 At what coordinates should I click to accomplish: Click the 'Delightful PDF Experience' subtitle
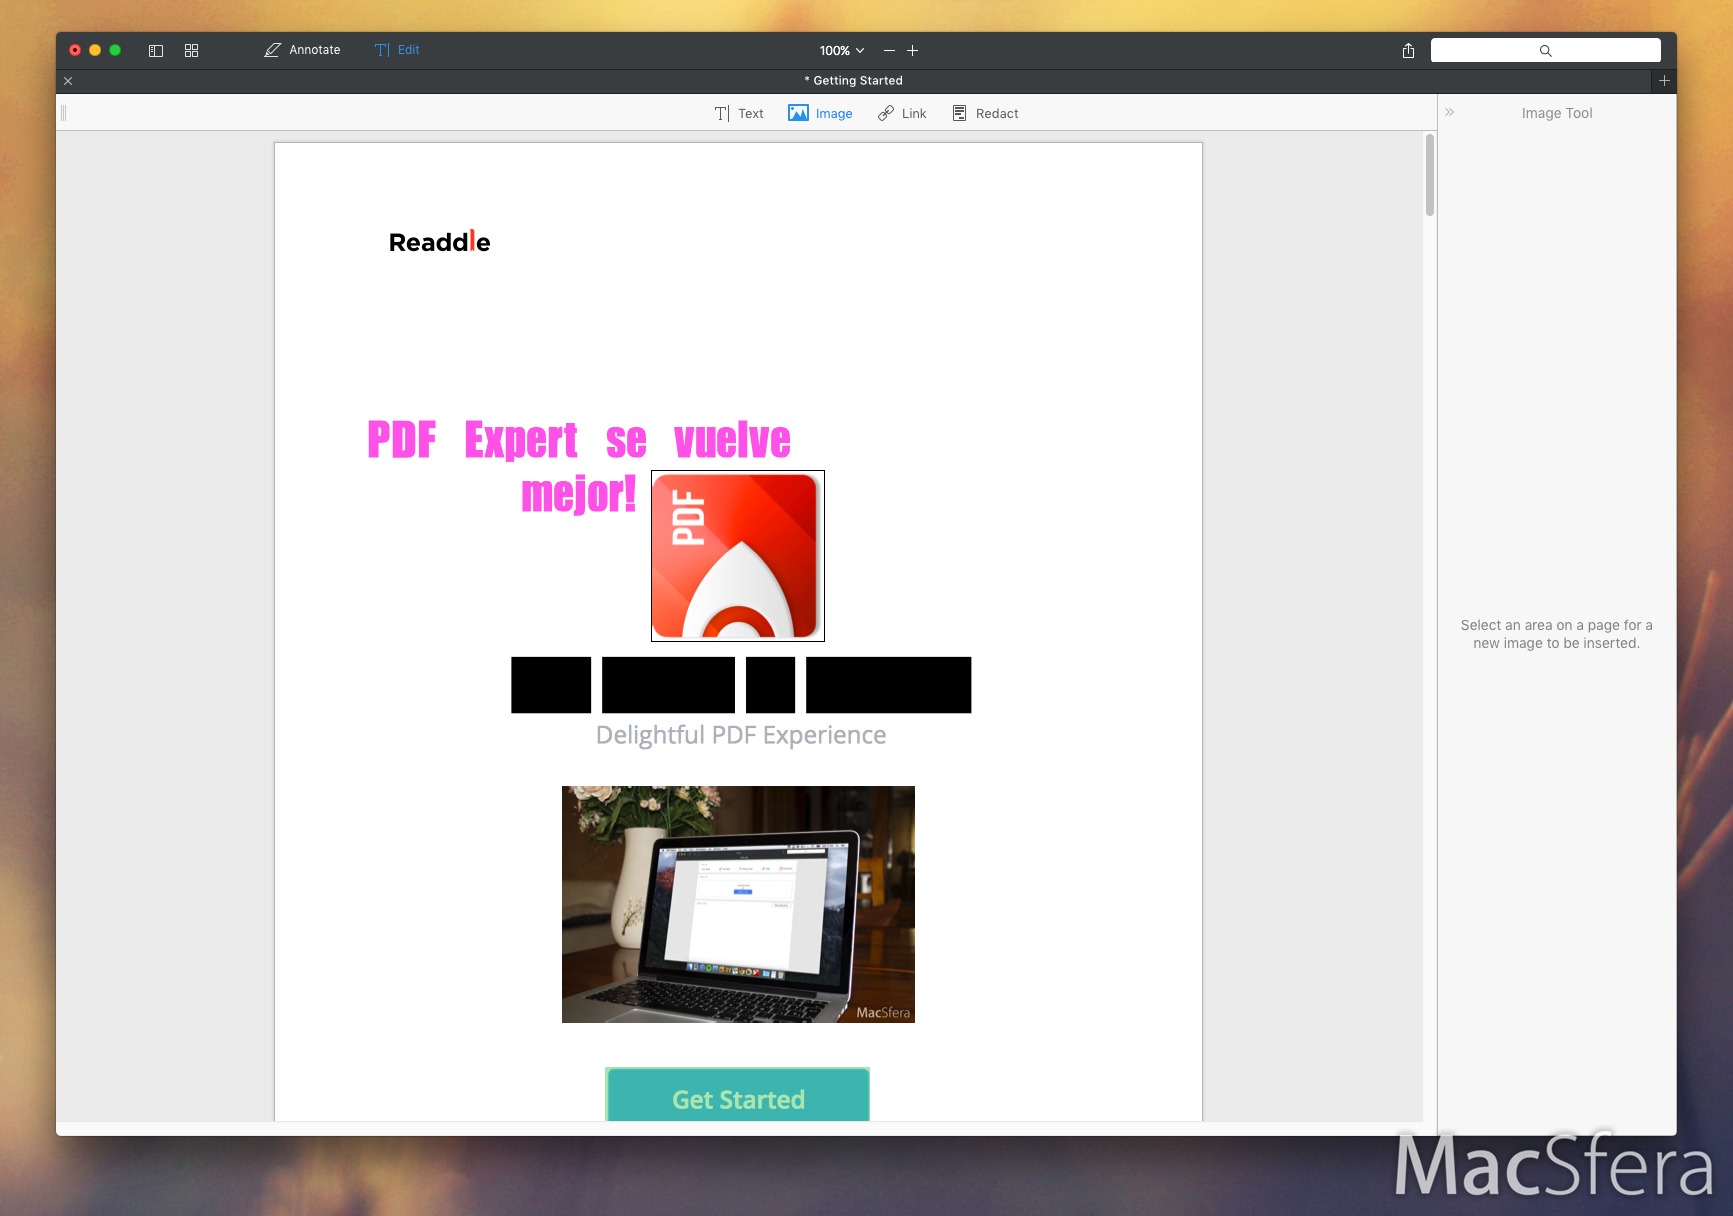[x=741, y=735]
